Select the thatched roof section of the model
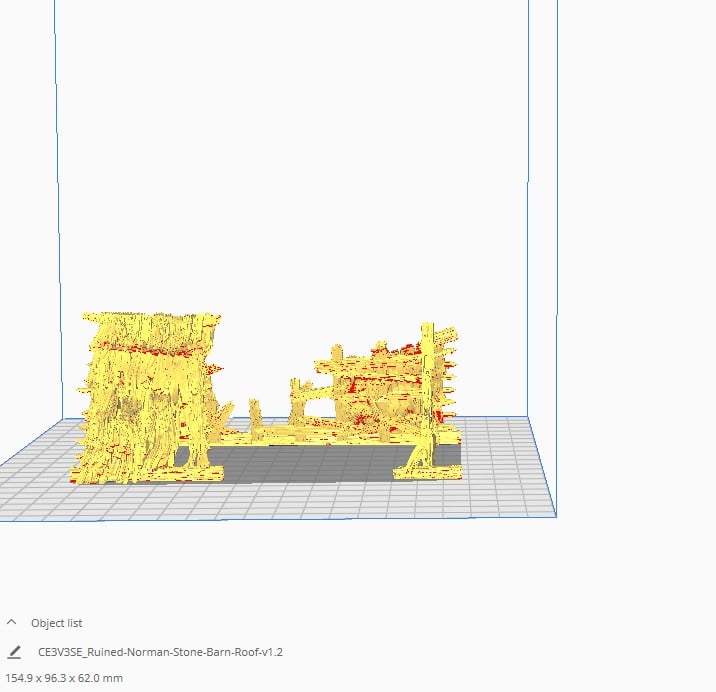The width and height of the screenshot is (716, 692). pos(146,393)
